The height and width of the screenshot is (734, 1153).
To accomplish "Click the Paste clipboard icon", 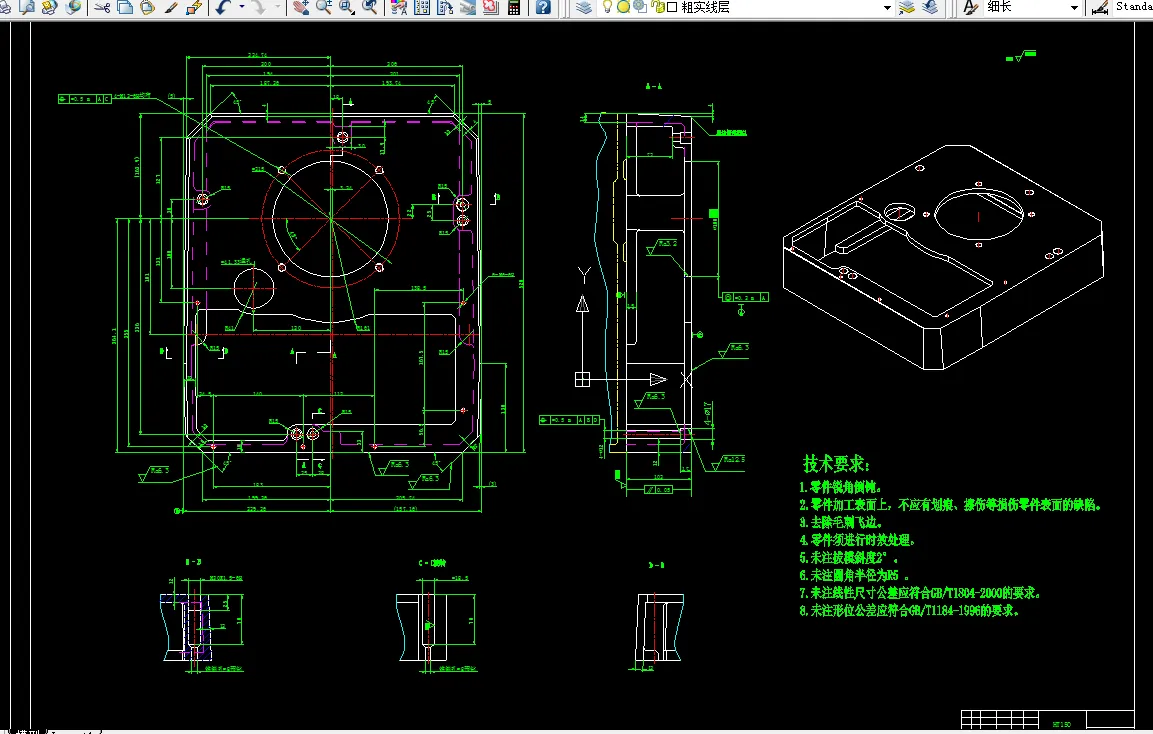I will [x=148, y=7].
